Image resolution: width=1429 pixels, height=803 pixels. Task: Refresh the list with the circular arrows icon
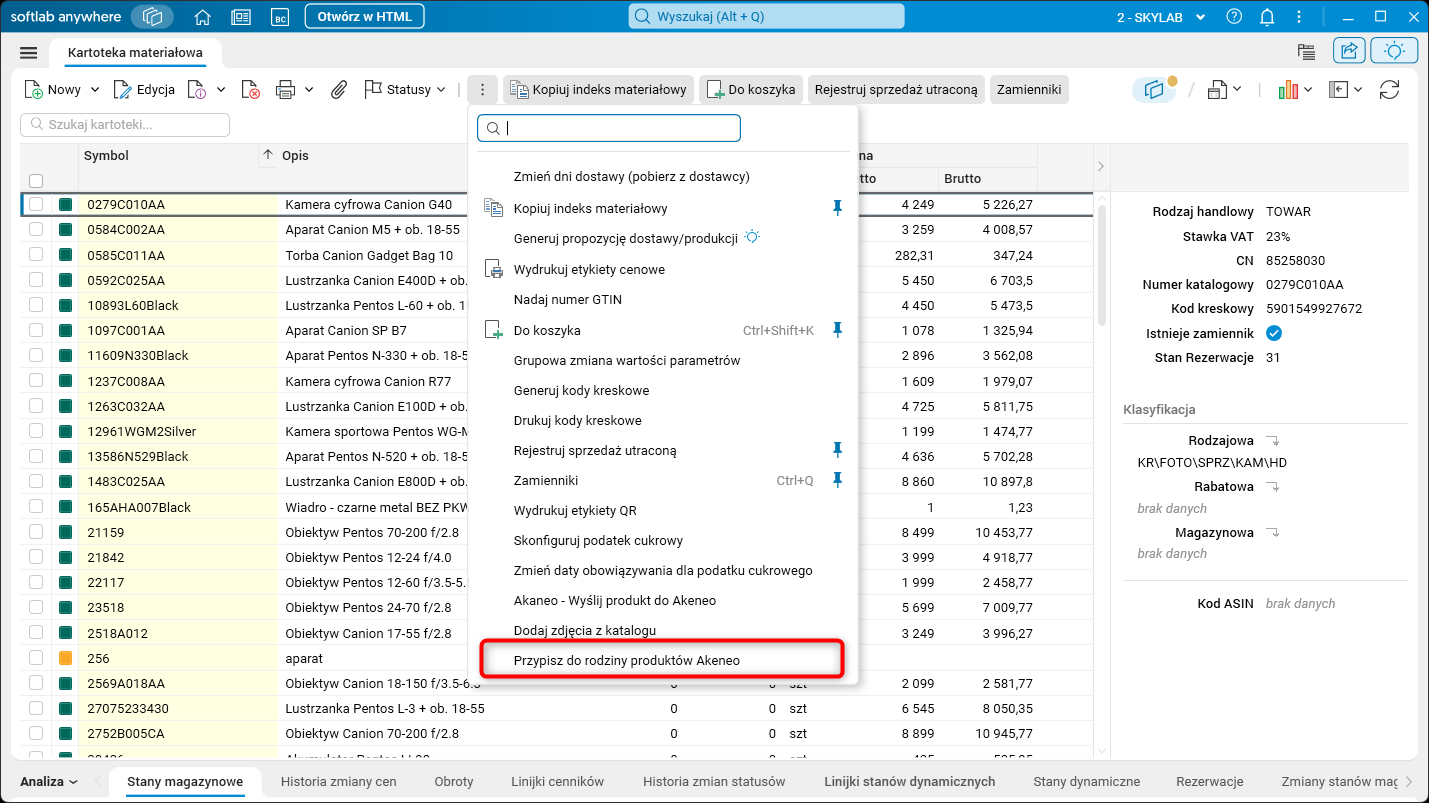(1389, 90)
